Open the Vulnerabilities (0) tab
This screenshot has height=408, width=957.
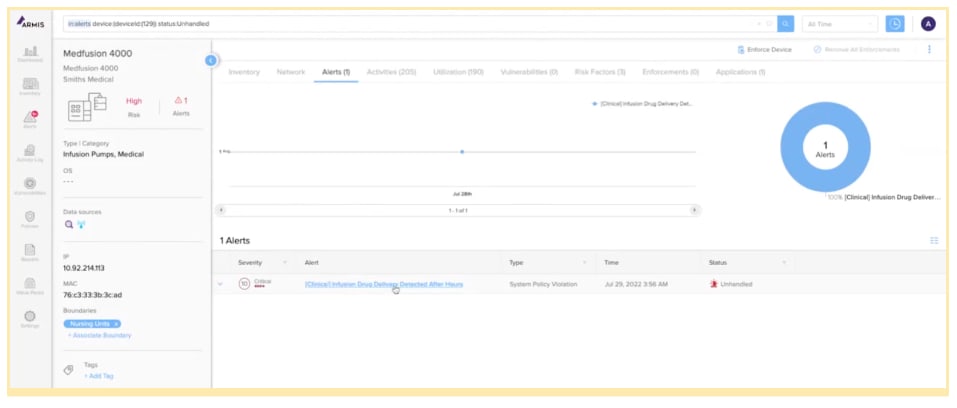pos(529,72)
